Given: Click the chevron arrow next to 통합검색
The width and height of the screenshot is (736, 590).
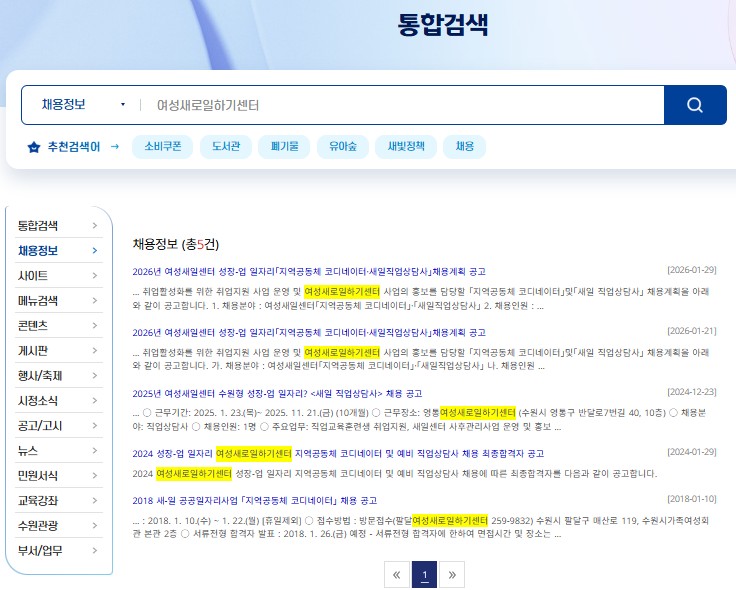Looking at the screenshot, I should coord(95,226).
